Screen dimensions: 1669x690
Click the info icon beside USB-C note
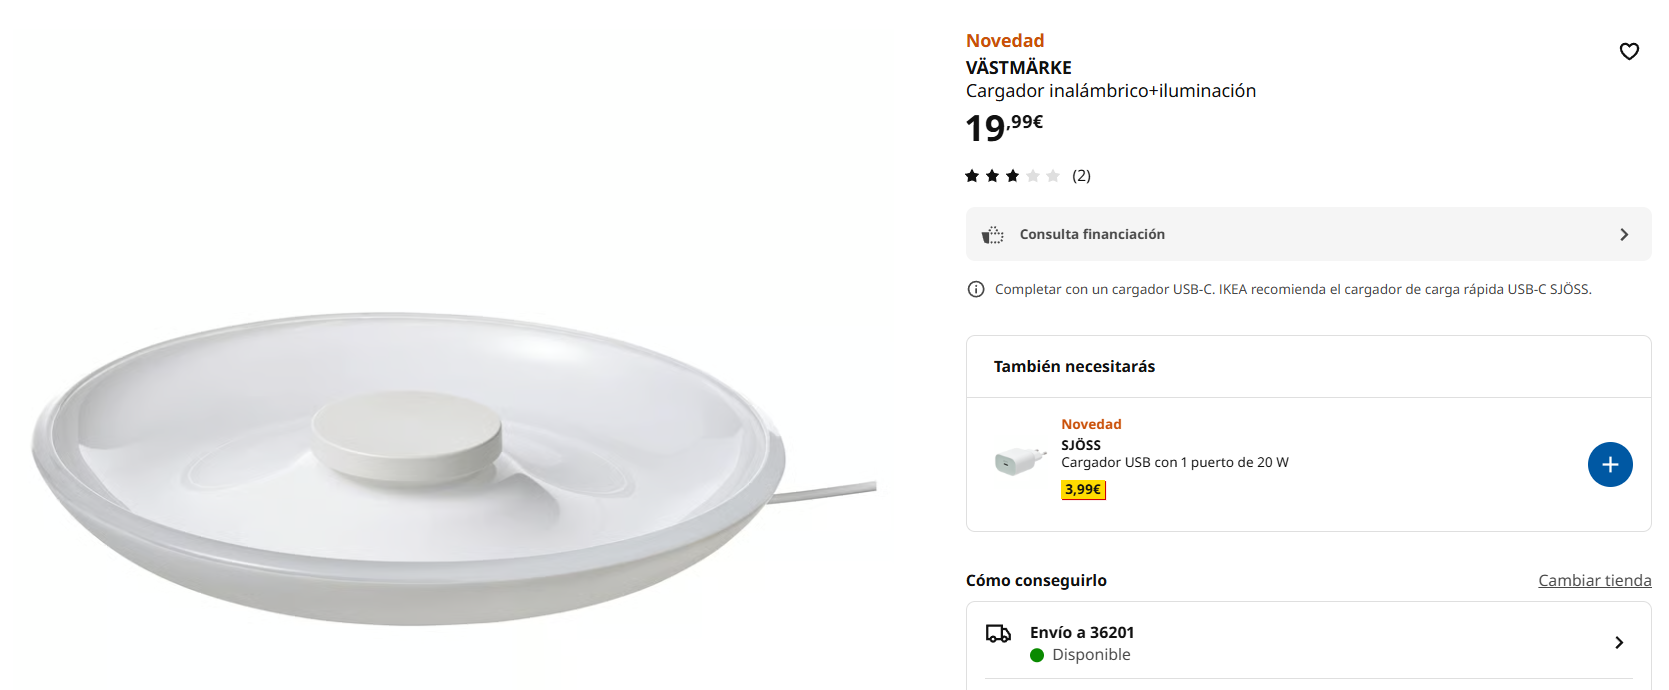tap(976, 289)
